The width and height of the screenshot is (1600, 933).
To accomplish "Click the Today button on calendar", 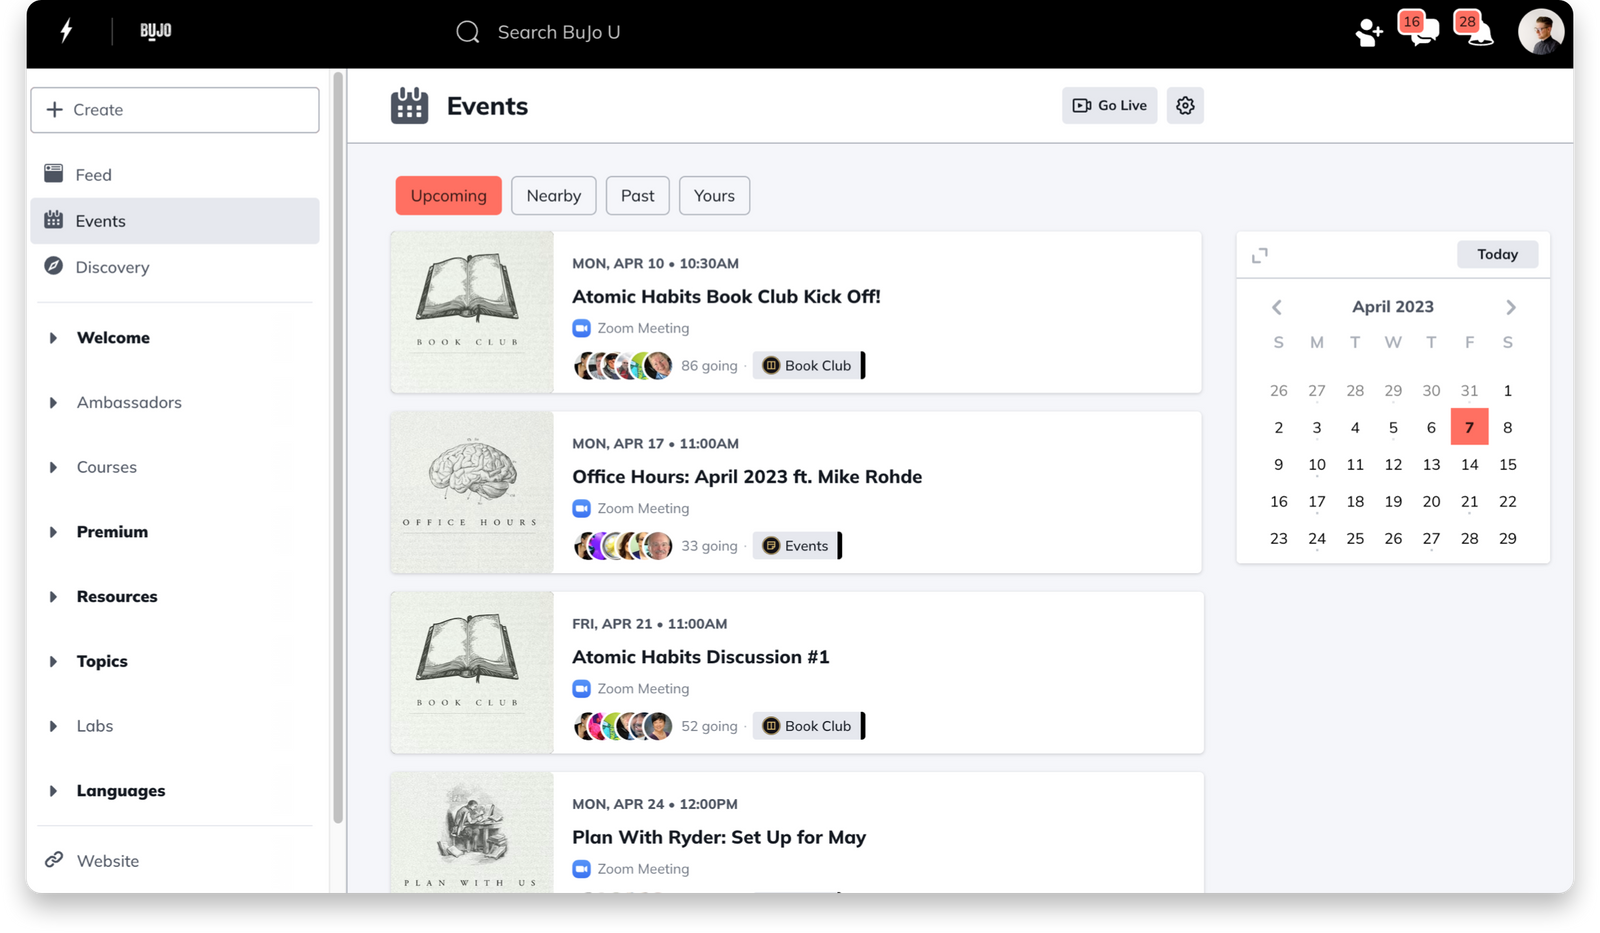I will [x=1497, y=255].
